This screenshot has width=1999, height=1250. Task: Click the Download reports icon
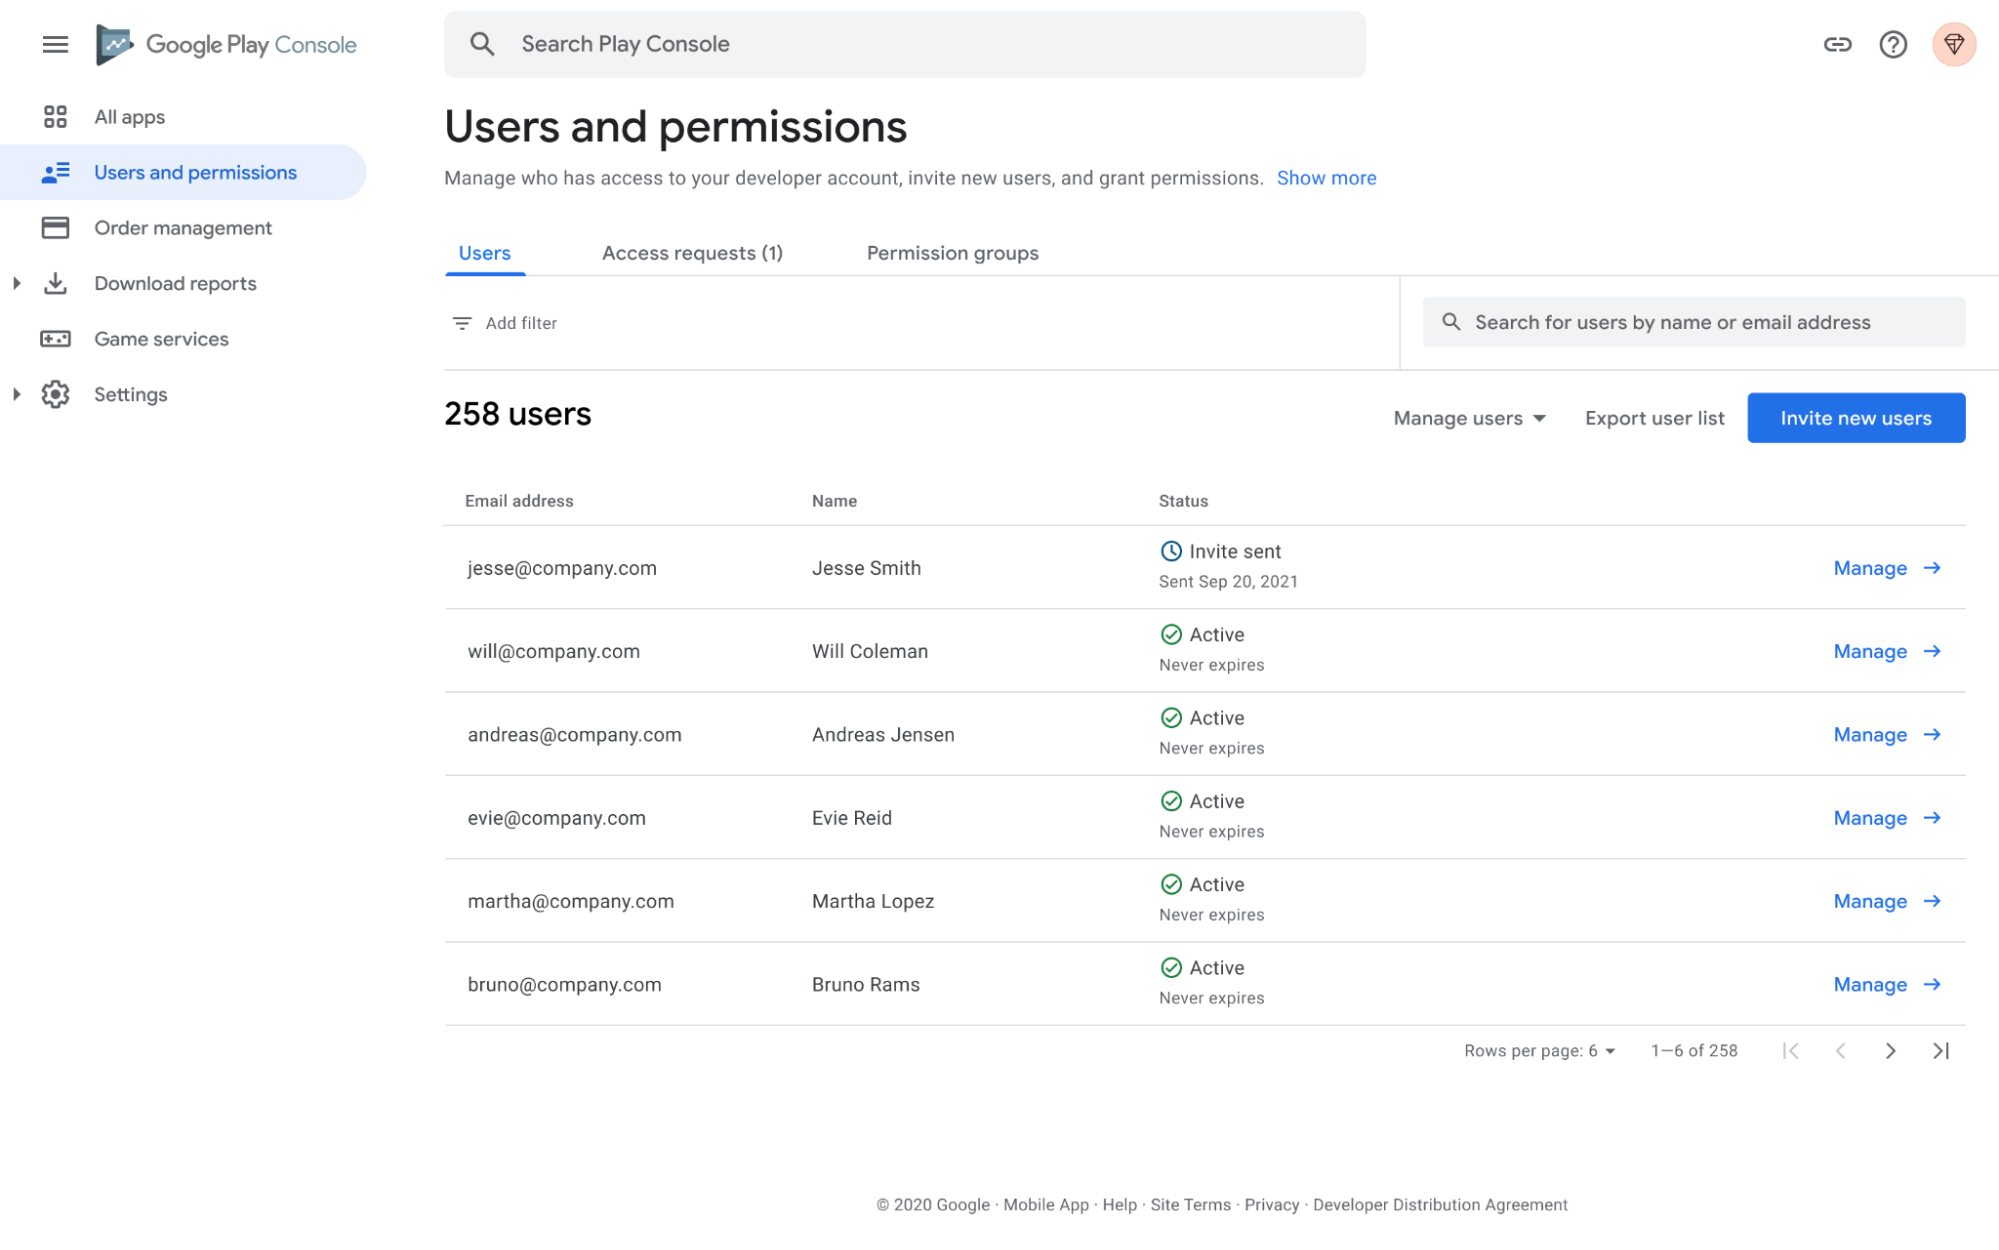coord(53,282)
